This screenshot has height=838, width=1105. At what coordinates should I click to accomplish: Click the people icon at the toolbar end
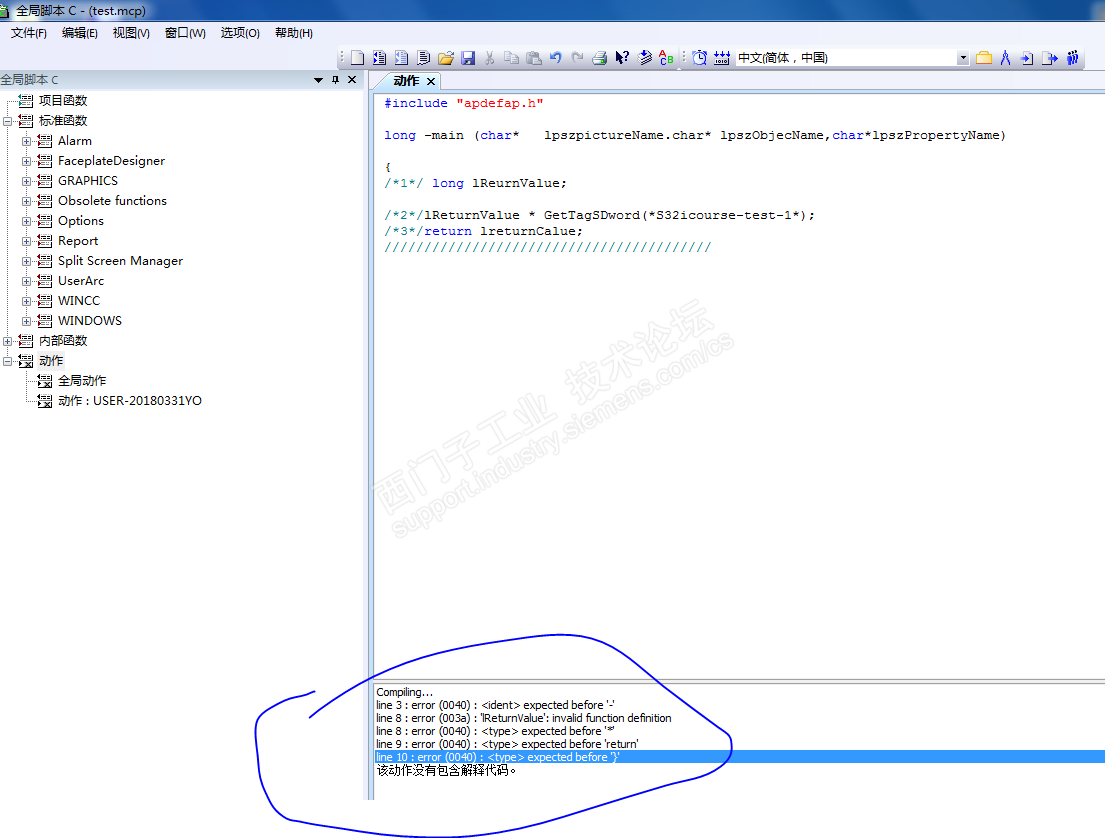click(x=1073, y=58)
